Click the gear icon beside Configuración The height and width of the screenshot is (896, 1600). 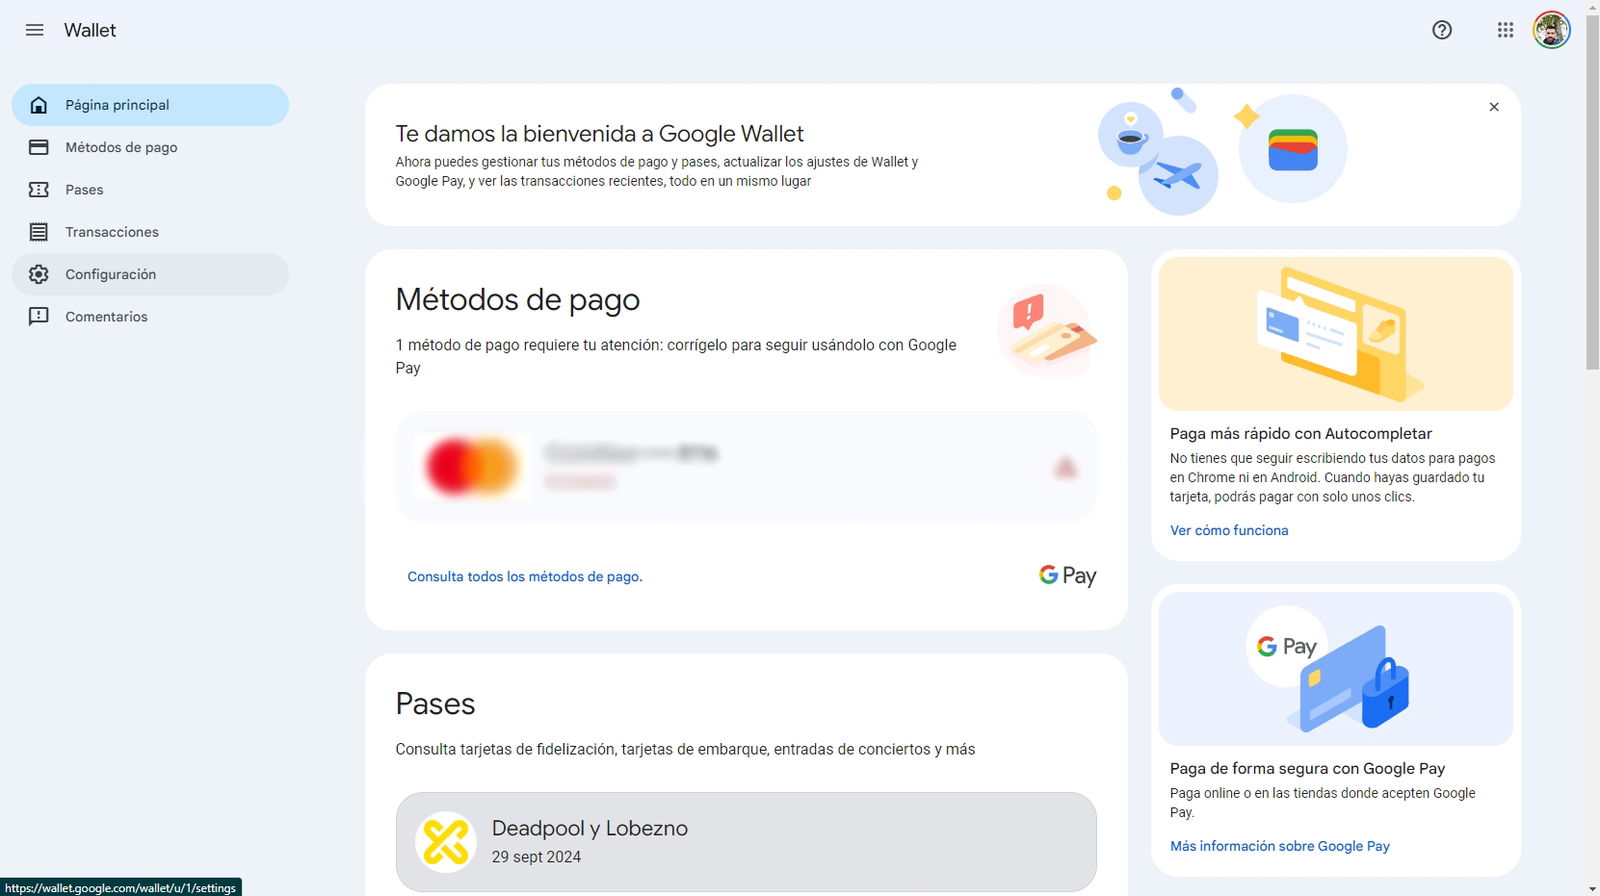click(39, 274)
